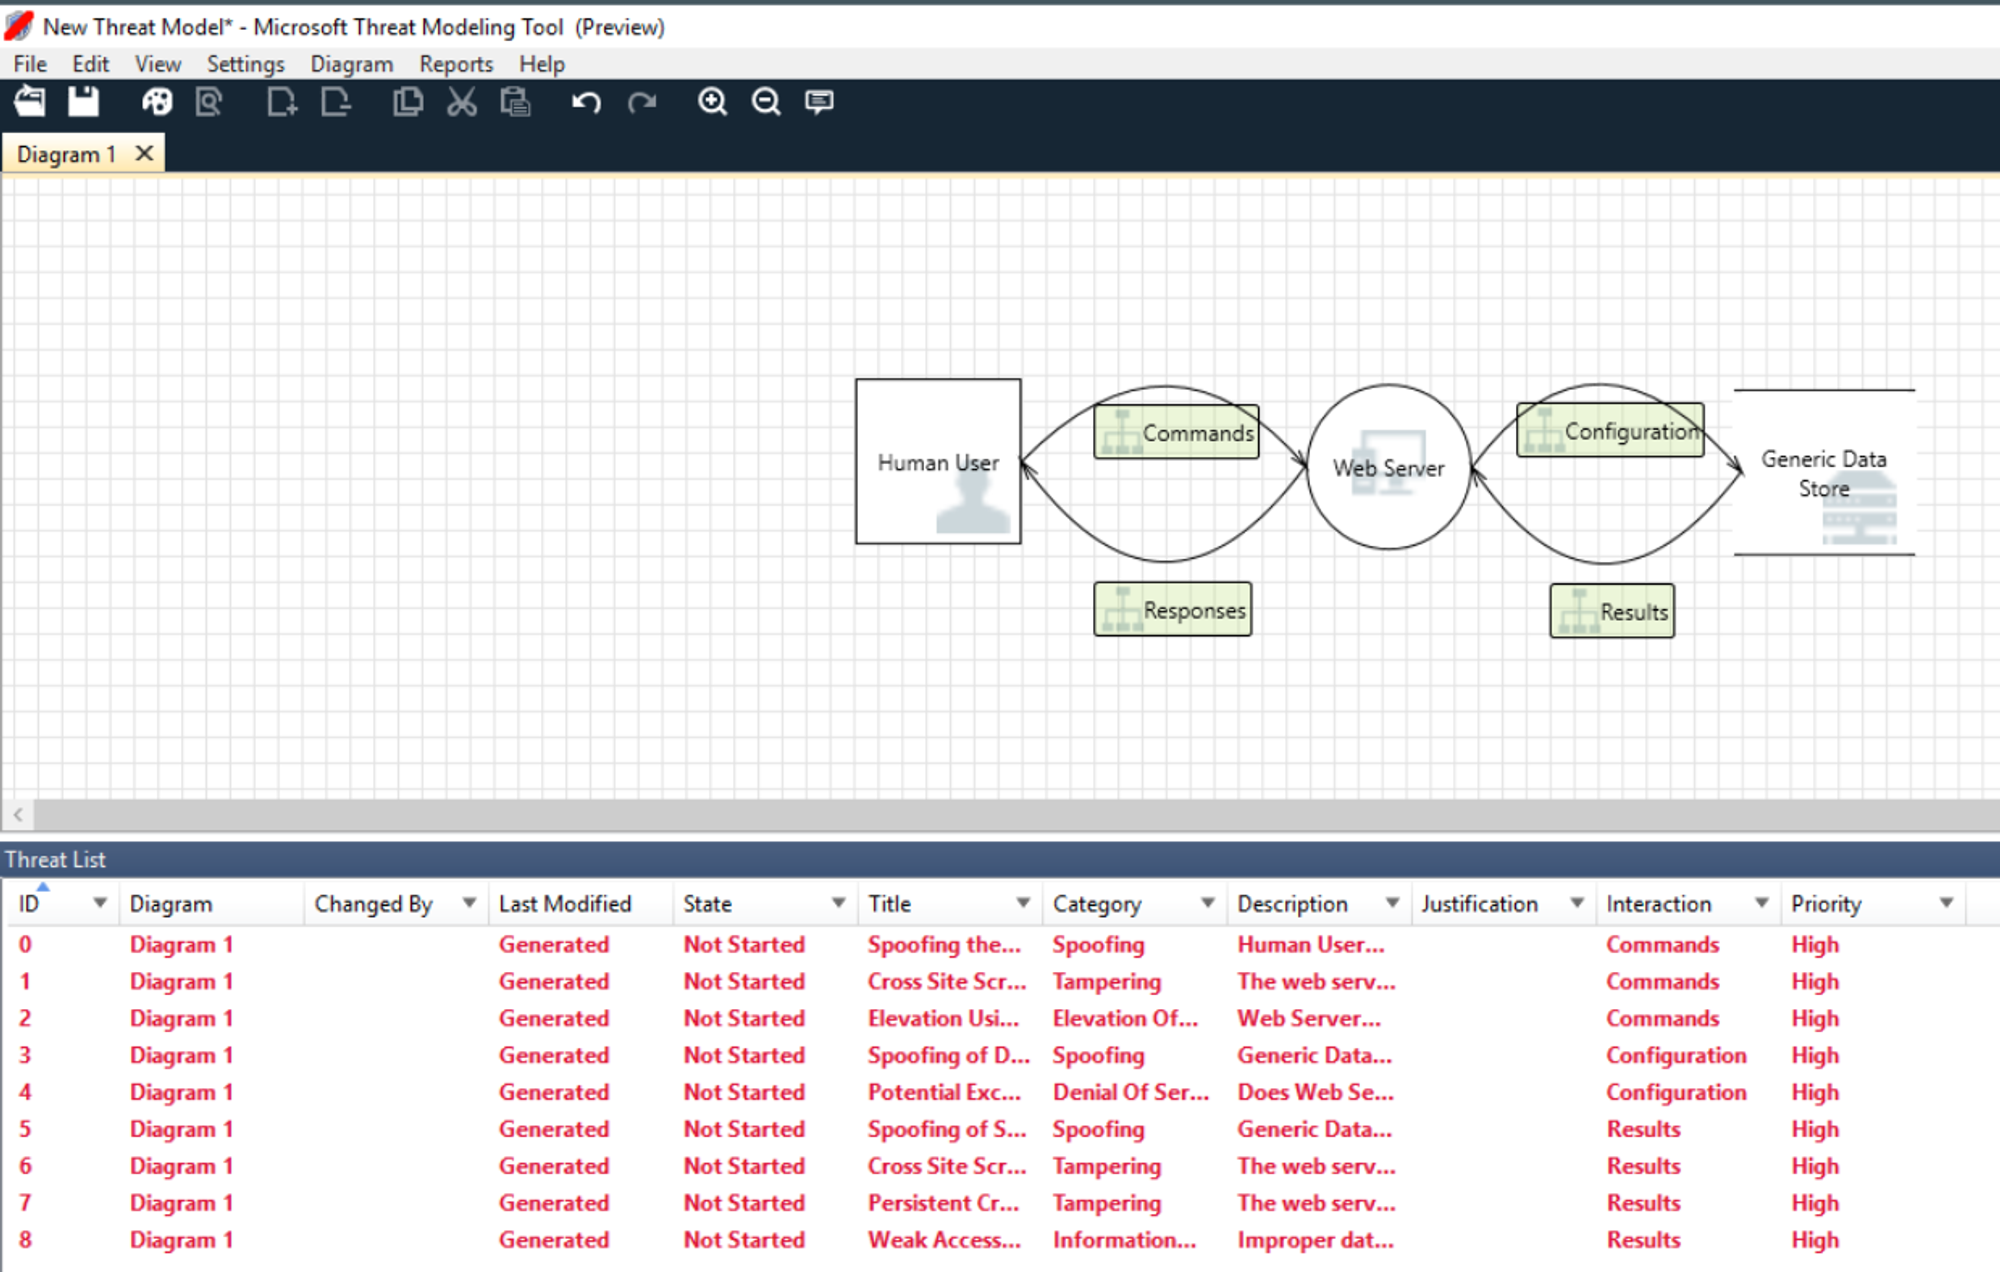Select the Human User entity

point(938,462)
